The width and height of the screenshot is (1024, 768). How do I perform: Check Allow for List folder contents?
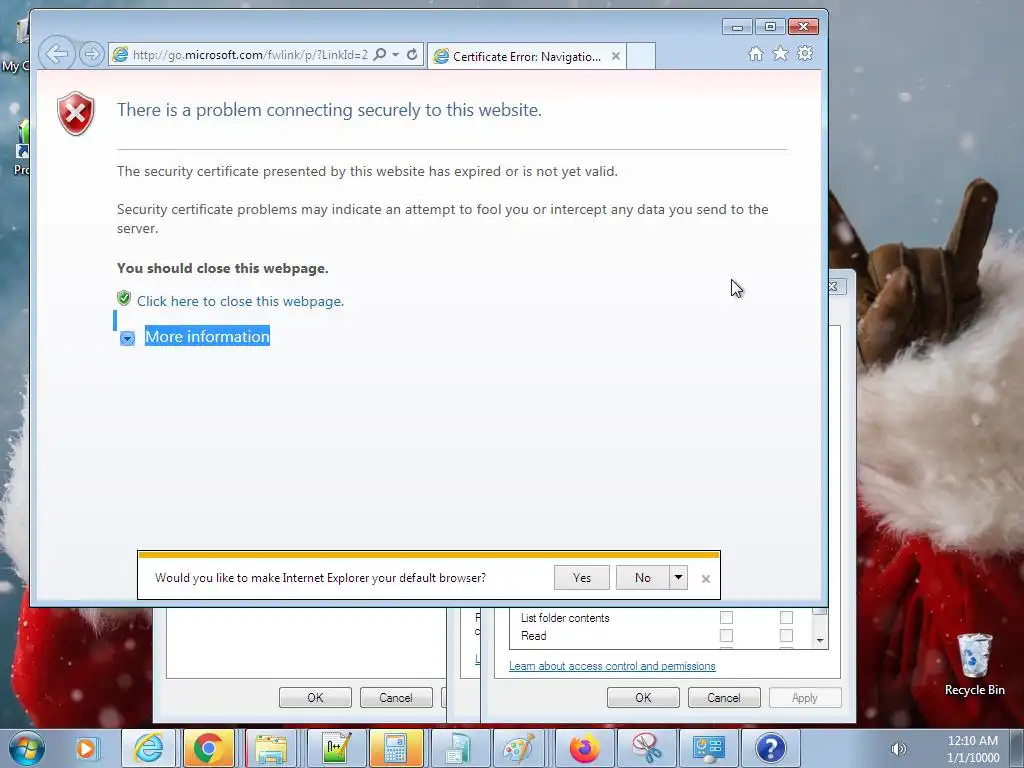pos(726,618)
